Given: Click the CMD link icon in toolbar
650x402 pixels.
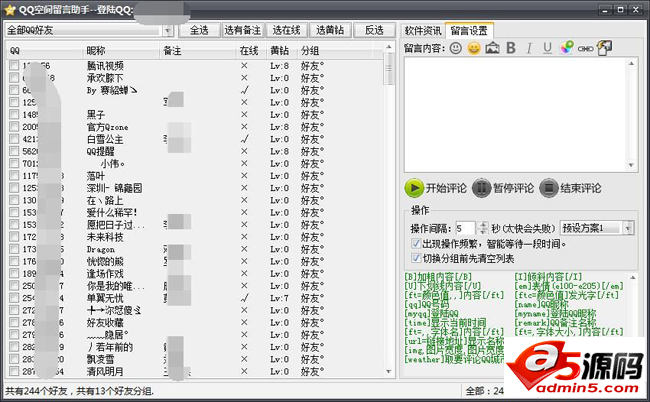Looking at the screenshot, I should coord(585,49).
